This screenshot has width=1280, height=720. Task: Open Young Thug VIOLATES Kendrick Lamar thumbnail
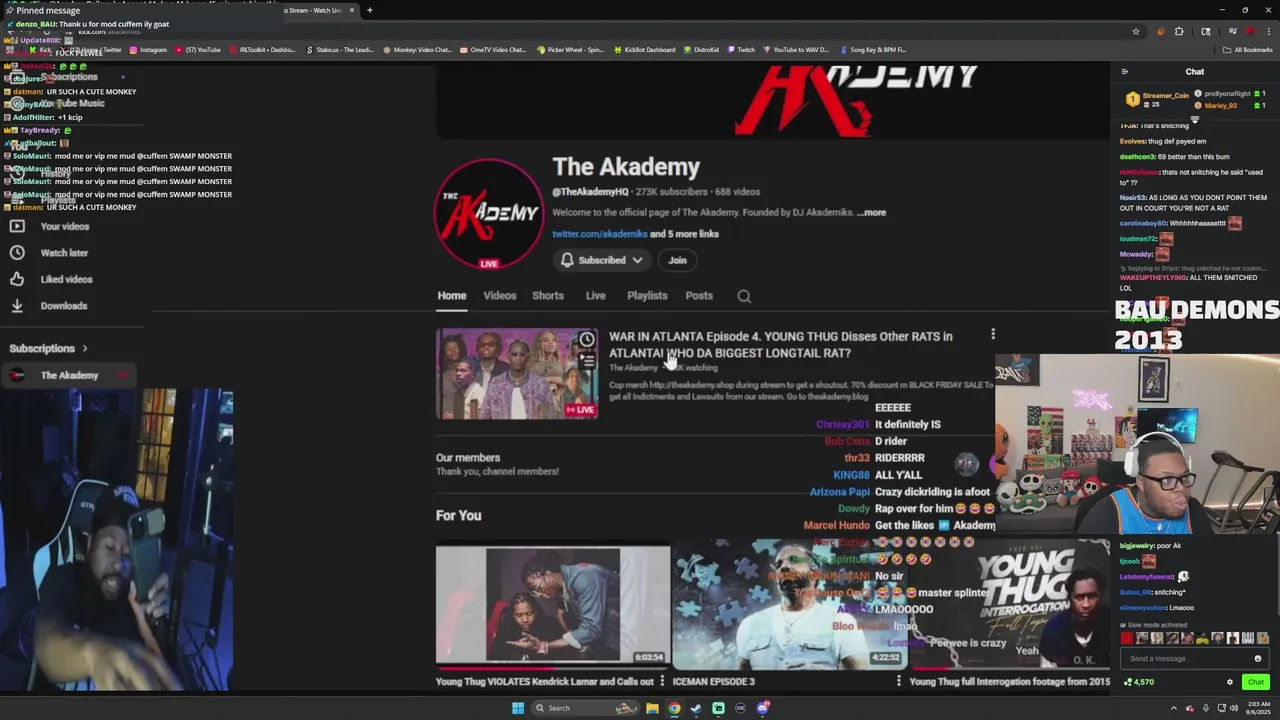click(x=553, y=606)
